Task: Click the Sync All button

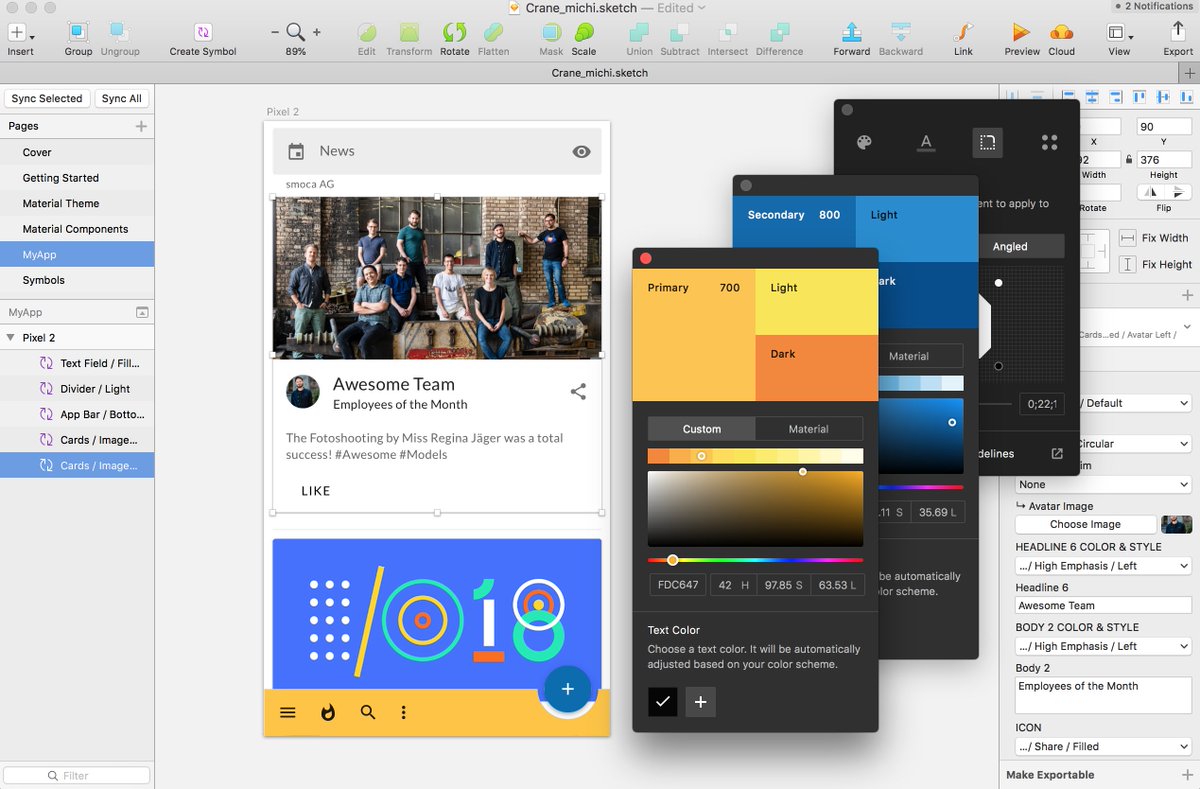Action: [121, 98]
